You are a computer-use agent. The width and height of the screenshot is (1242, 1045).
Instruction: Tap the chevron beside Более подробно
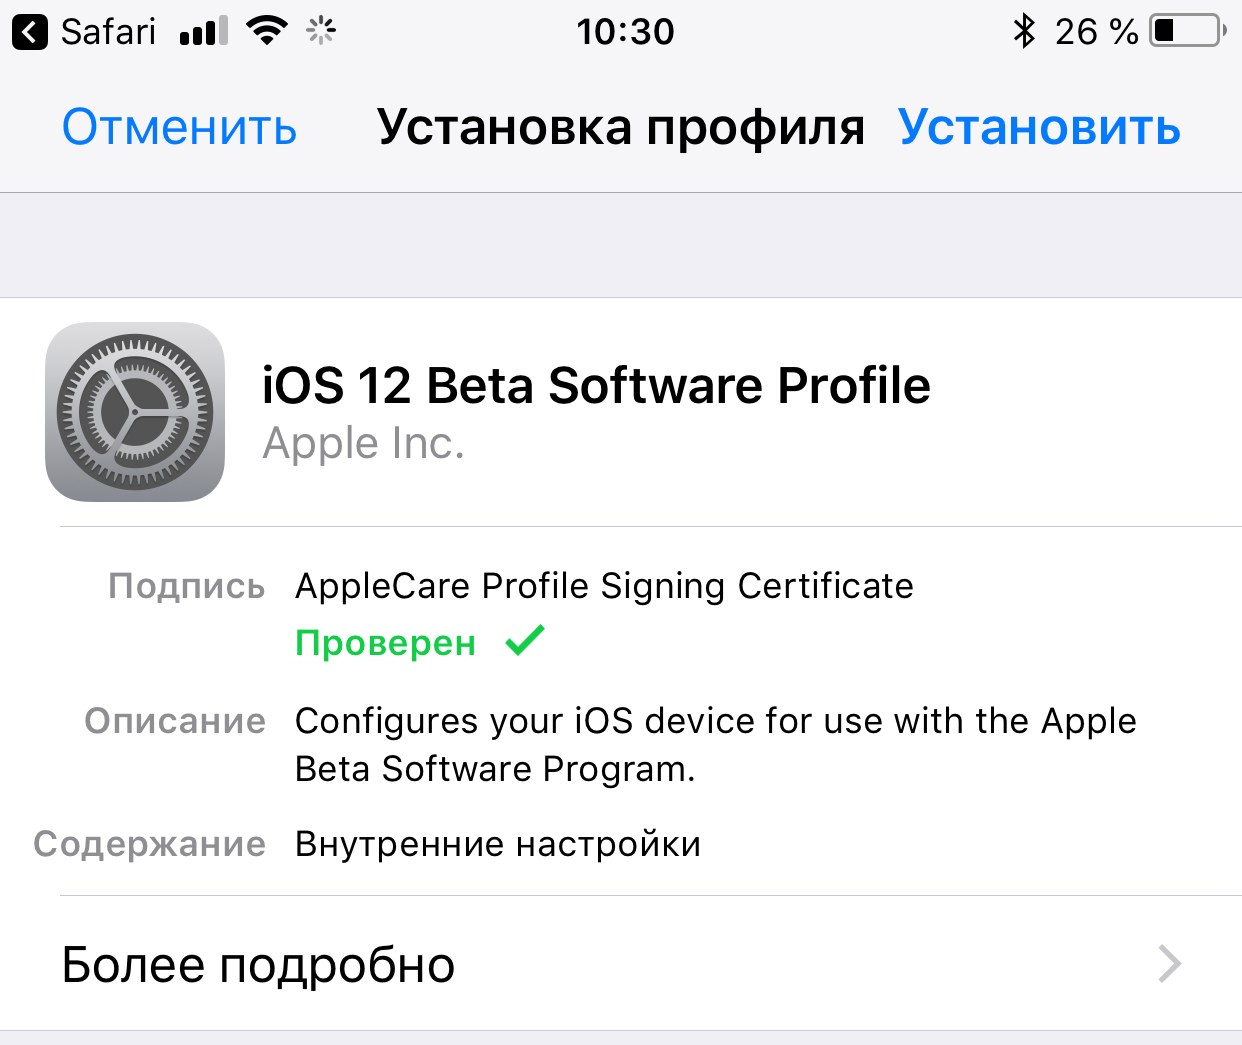(x=1169, y=964)
